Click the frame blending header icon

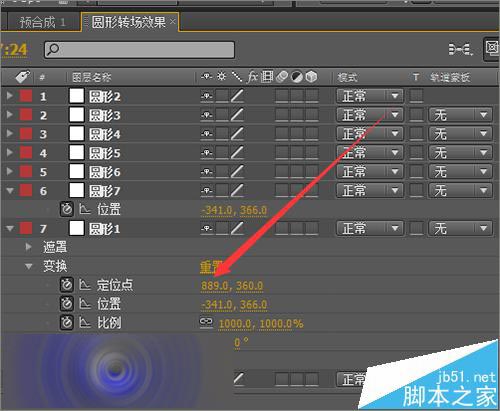267,77
